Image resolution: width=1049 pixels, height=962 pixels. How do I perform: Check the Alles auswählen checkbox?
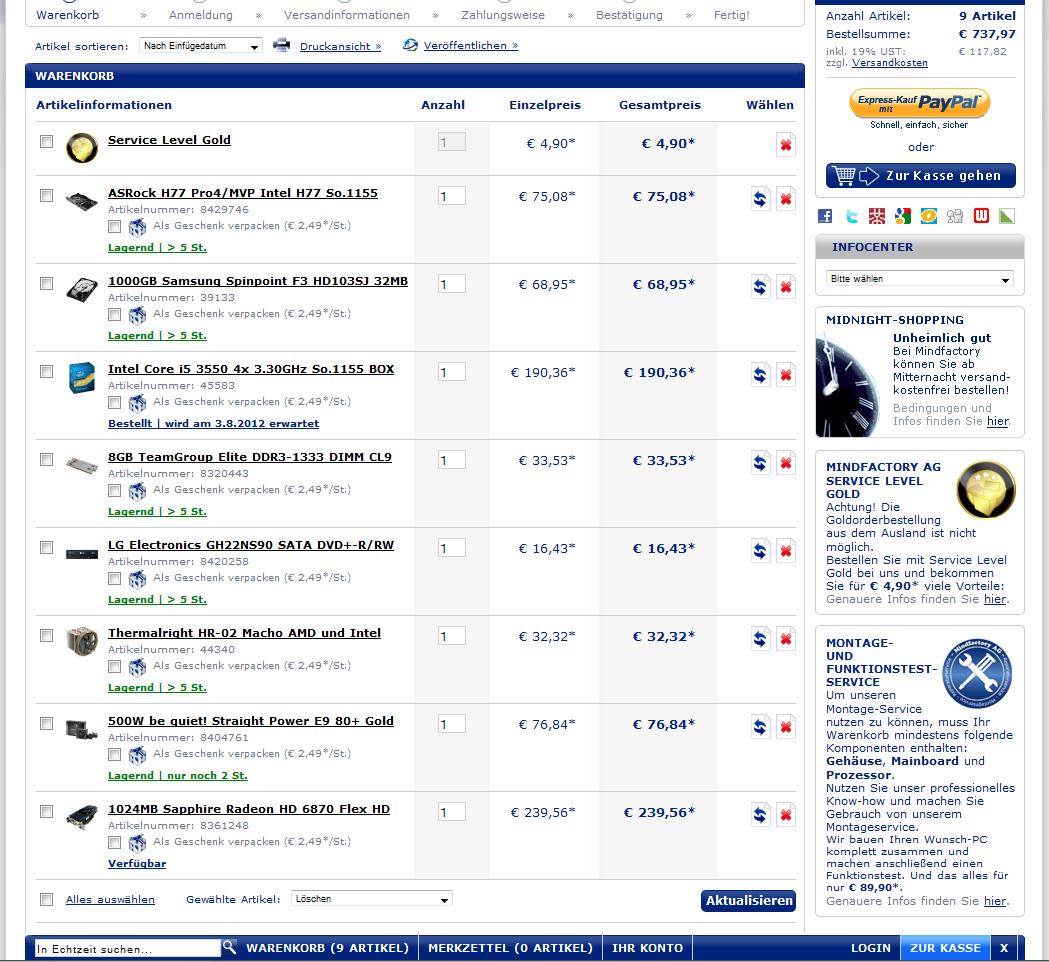coord(46,899)
